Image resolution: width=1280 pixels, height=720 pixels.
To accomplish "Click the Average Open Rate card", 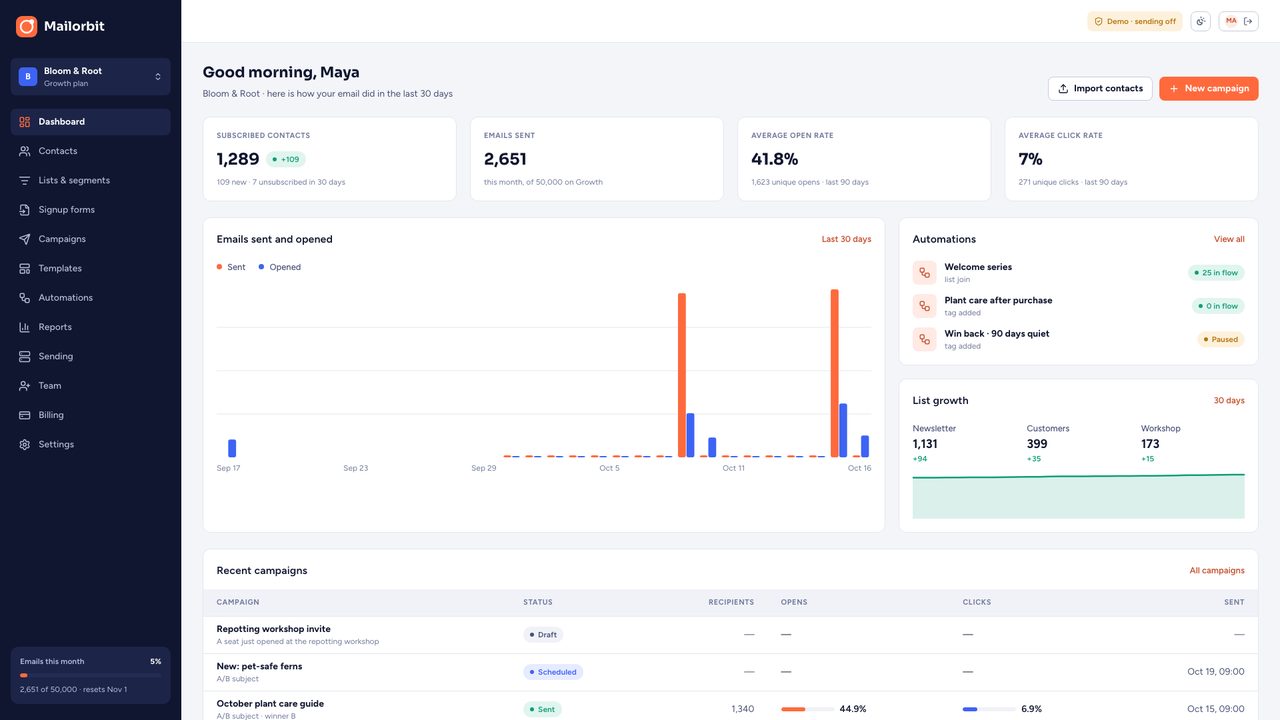I will coord(864,159).
